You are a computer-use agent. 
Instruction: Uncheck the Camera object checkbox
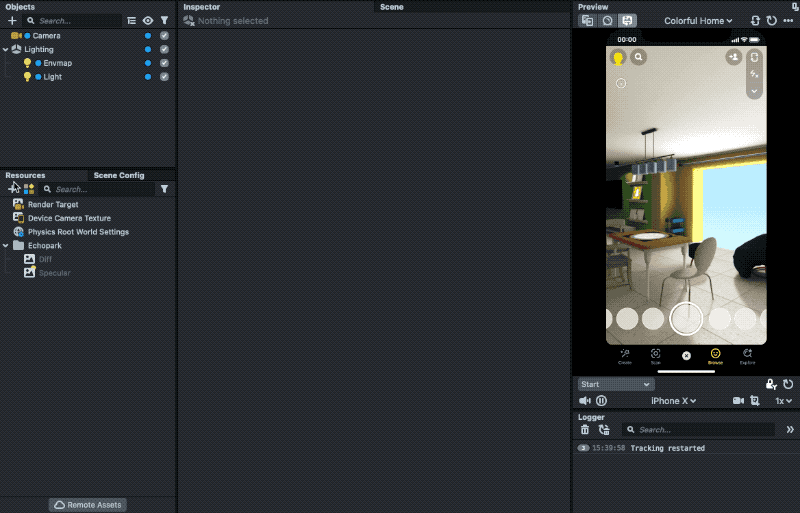[x=164, y=36]
